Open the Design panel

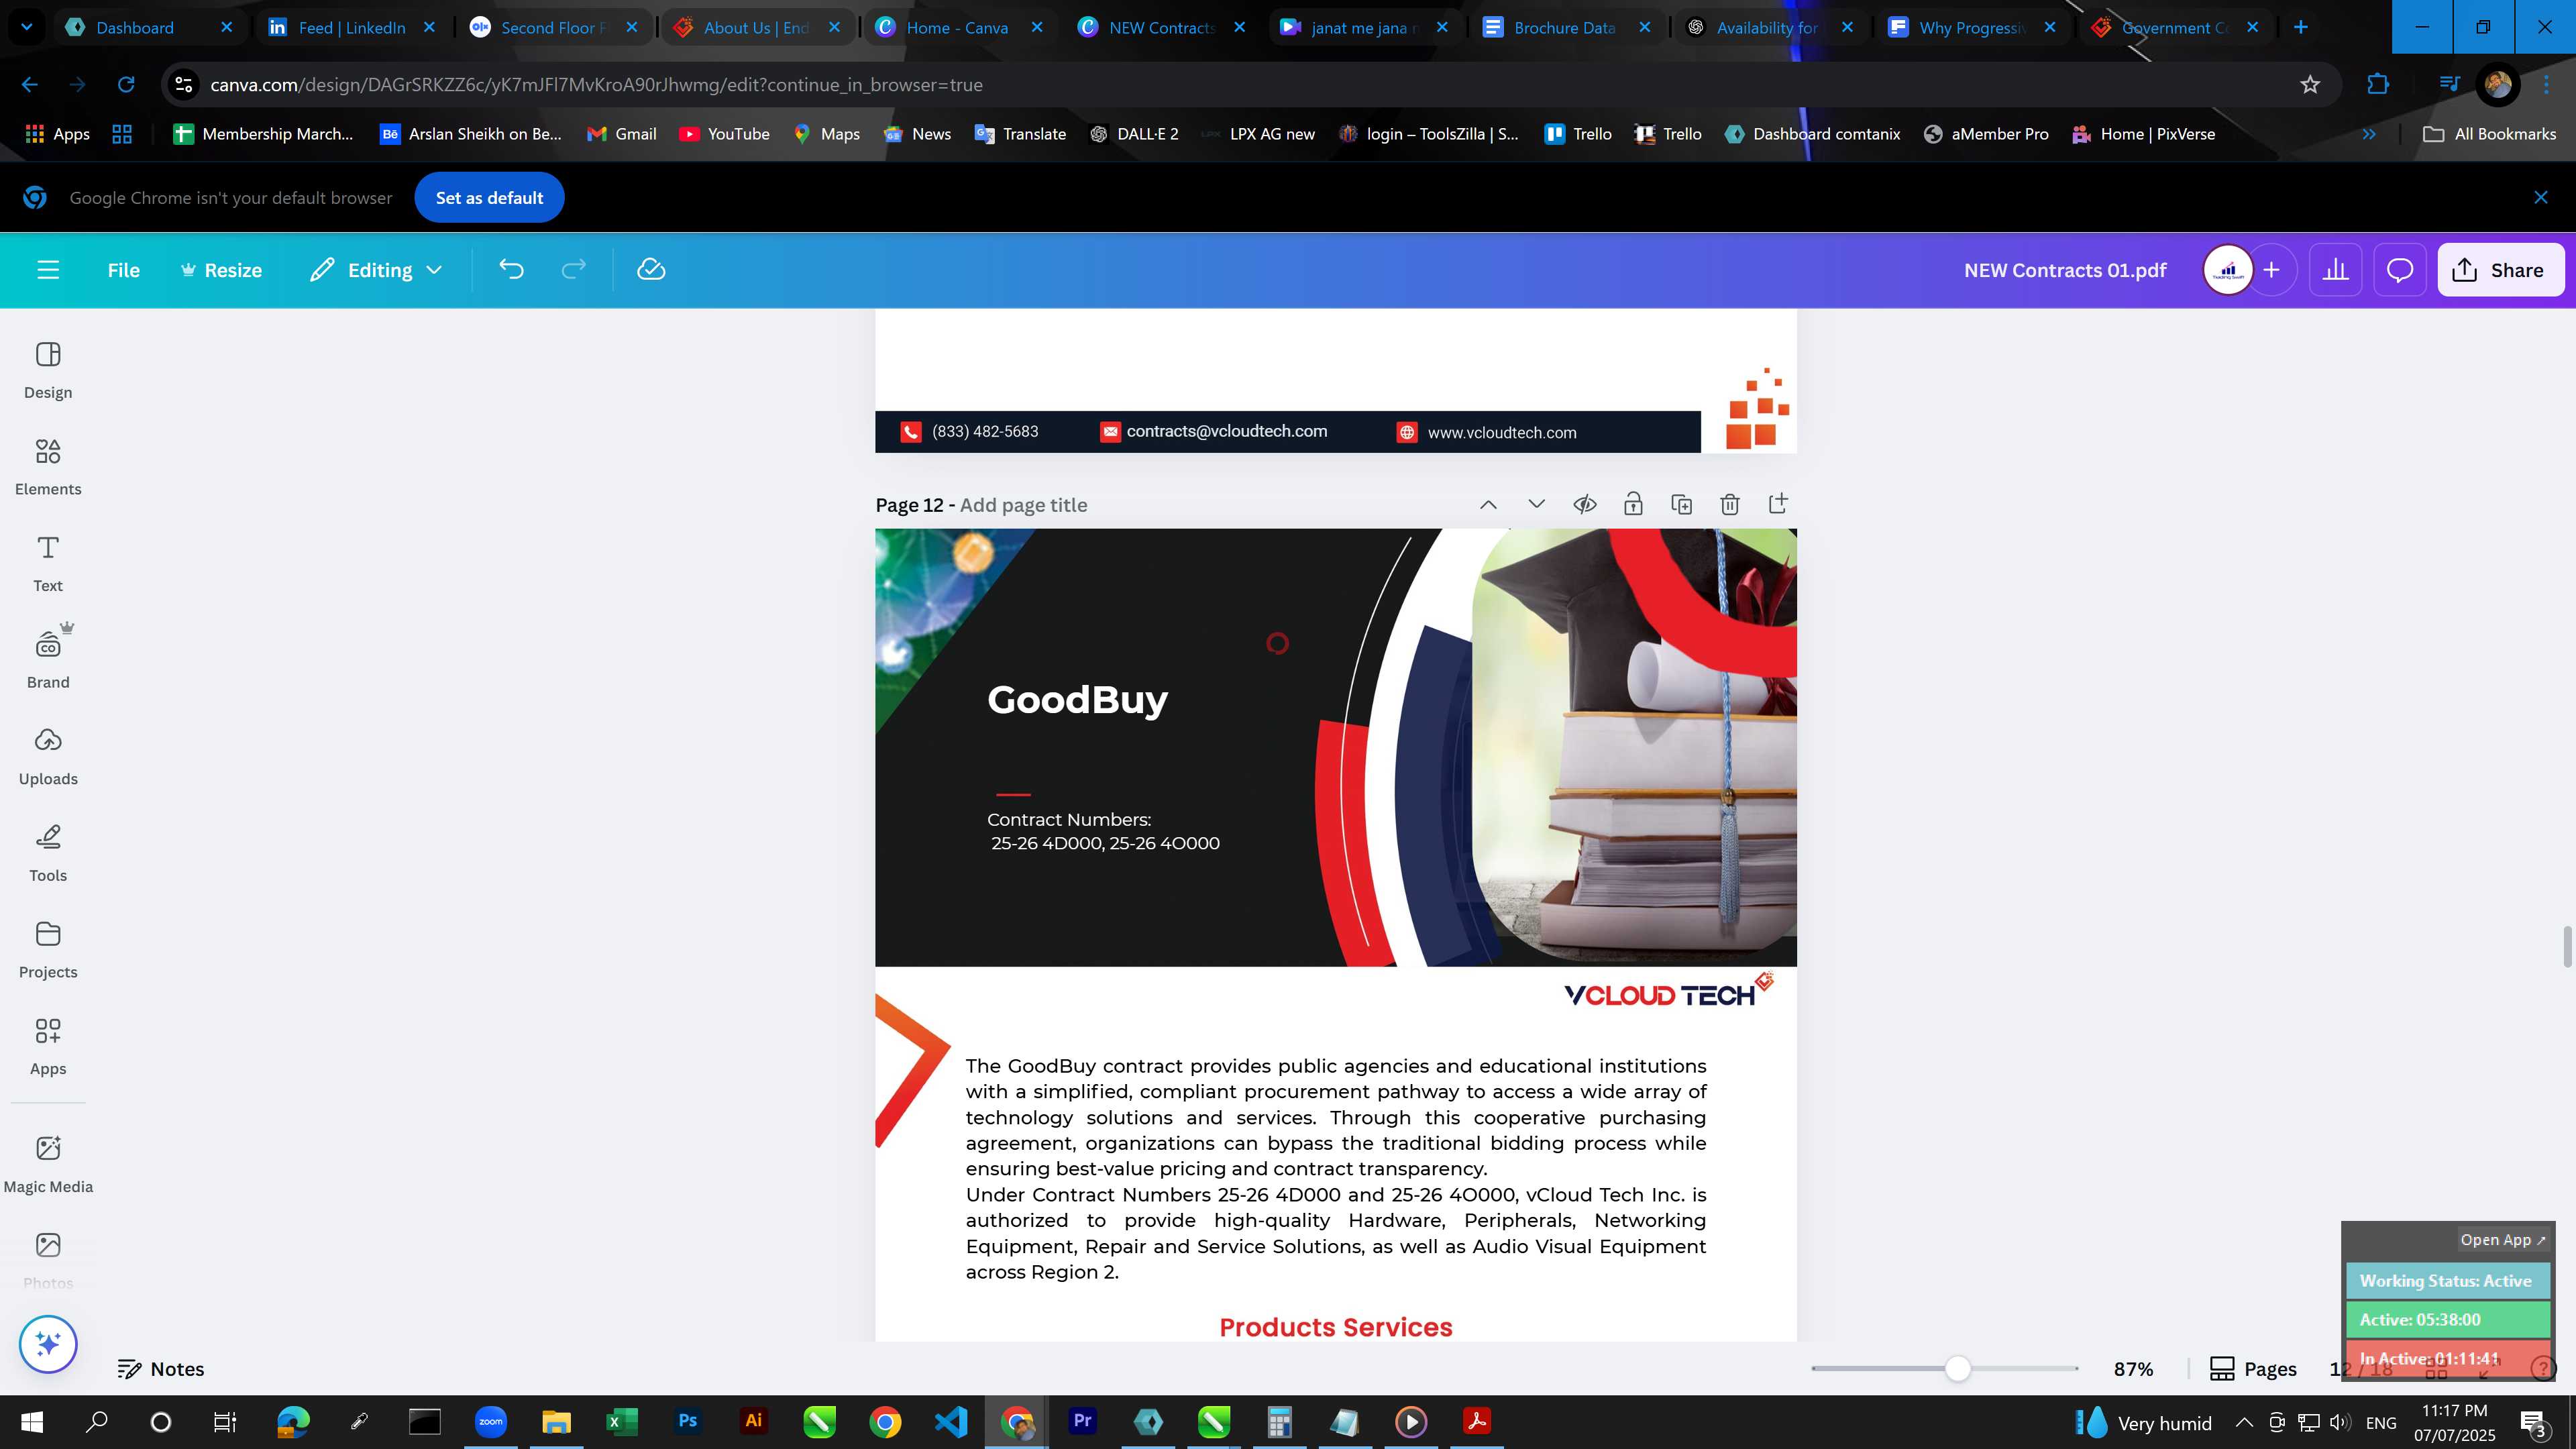coord(48,371)
